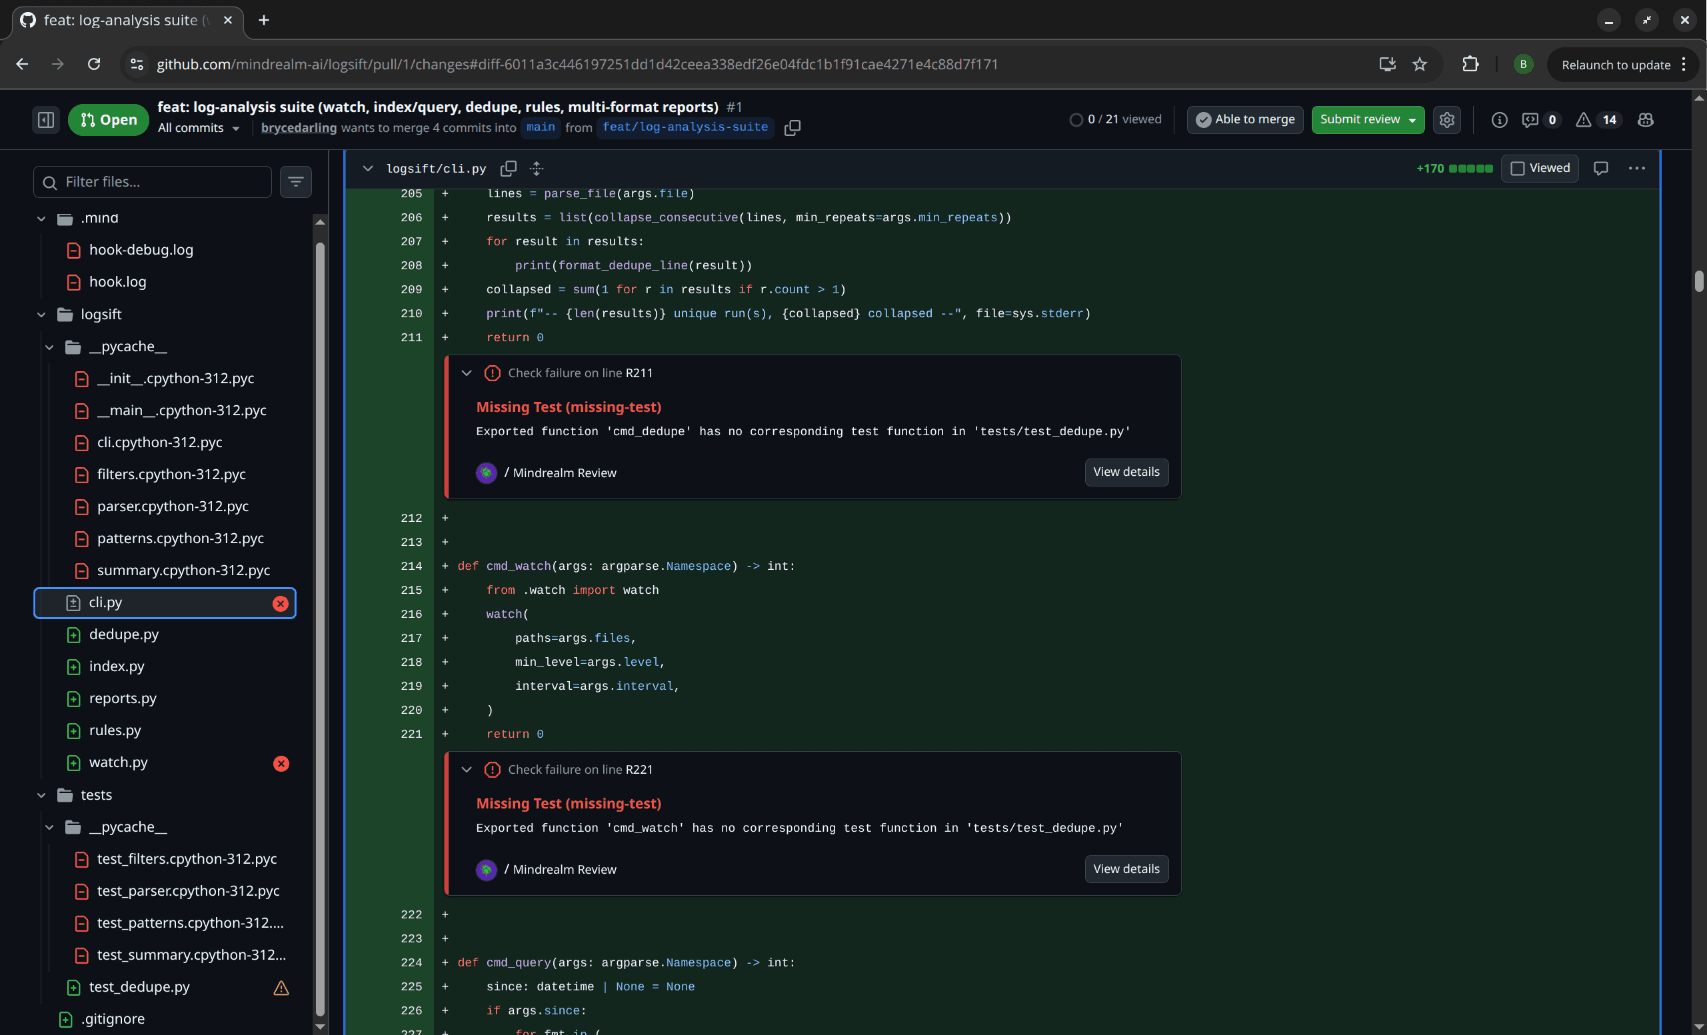The width and height of the screenshot is (1707, 1035).
Task: Click View details on cmd_dedupe failure
Action: tap(1126, 472)
